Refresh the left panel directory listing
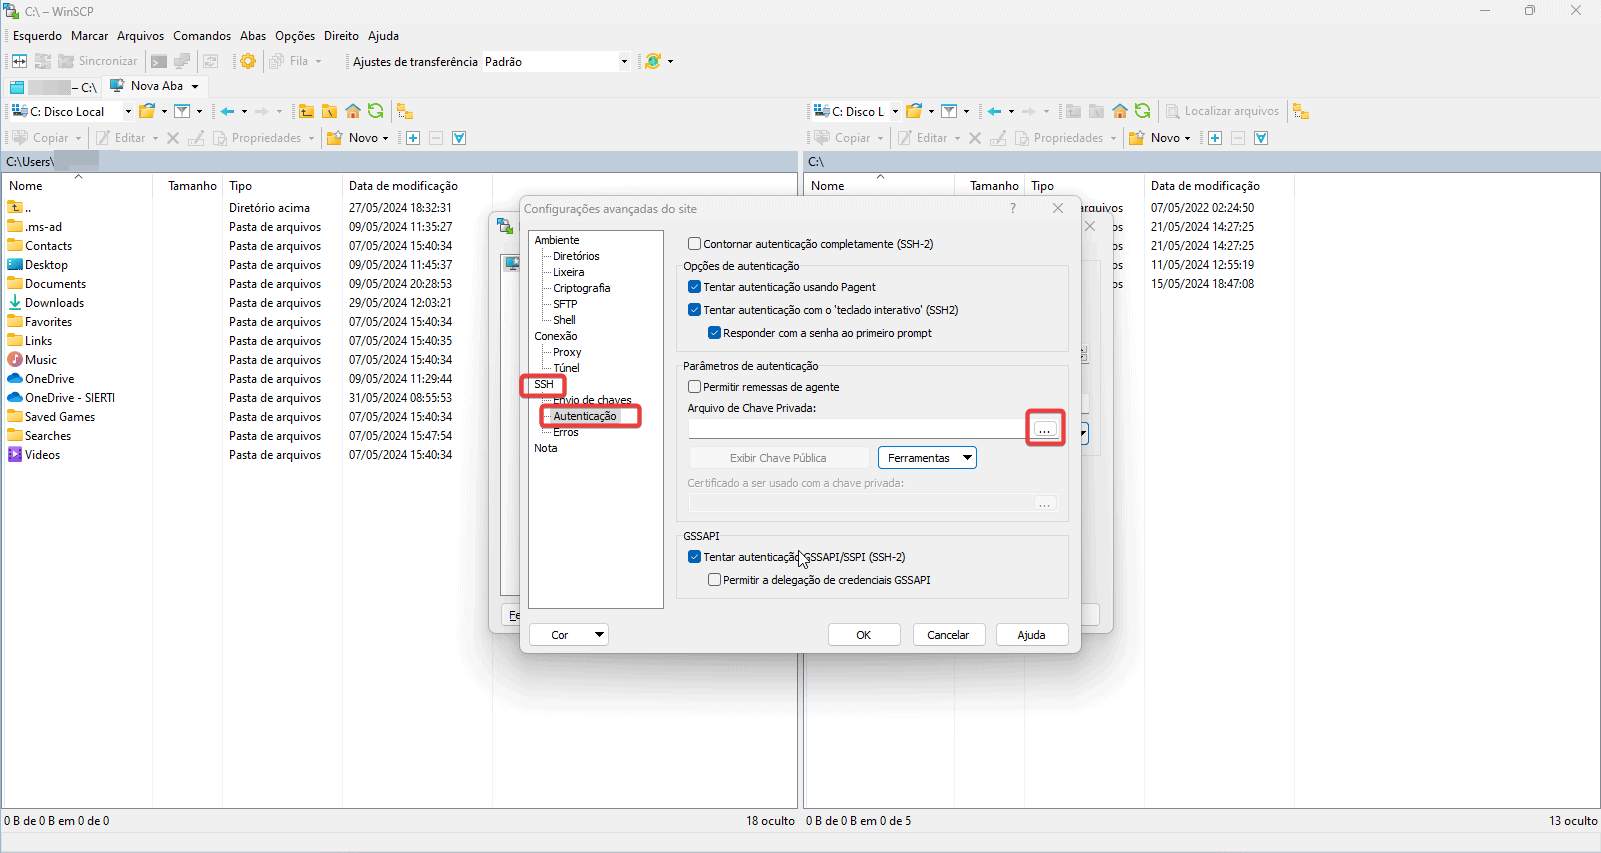 [x=376, y=111]
